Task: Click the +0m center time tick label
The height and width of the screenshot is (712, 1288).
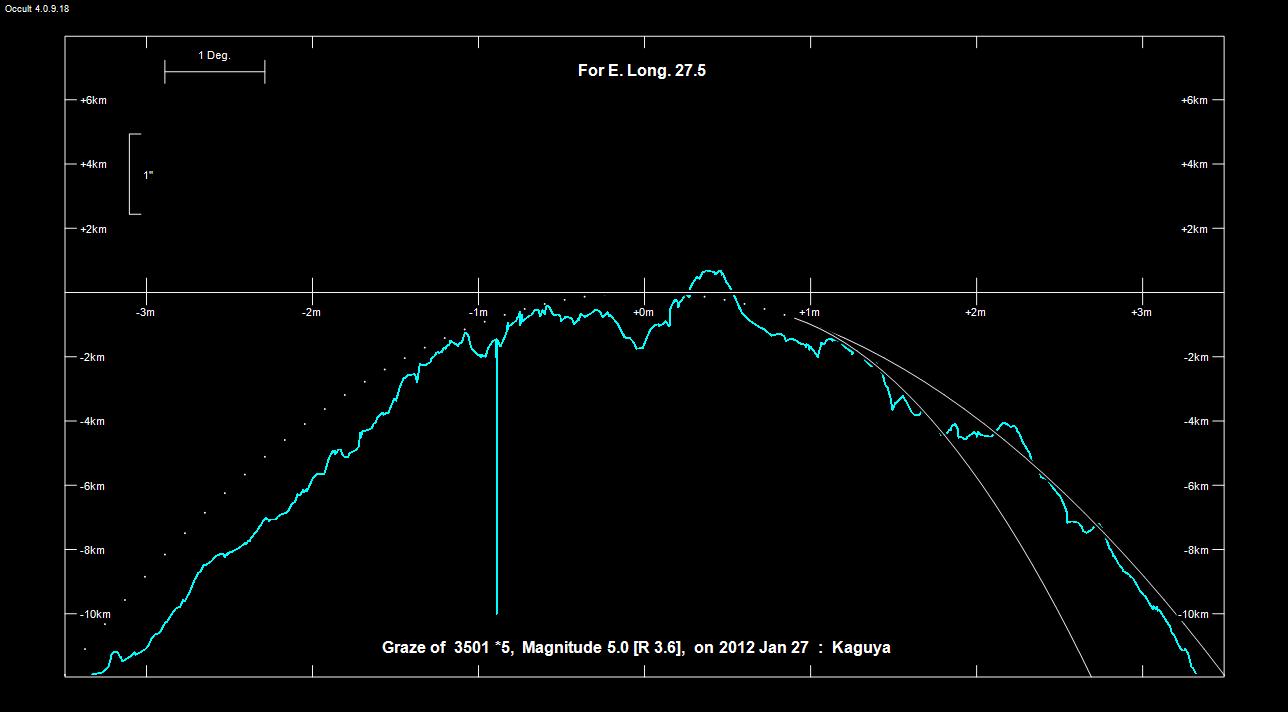Action: click(x=643, y=312)
